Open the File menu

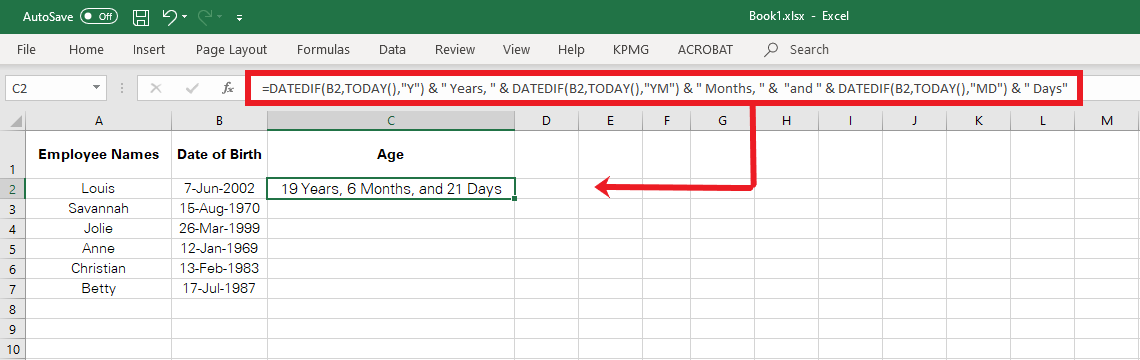26,49
